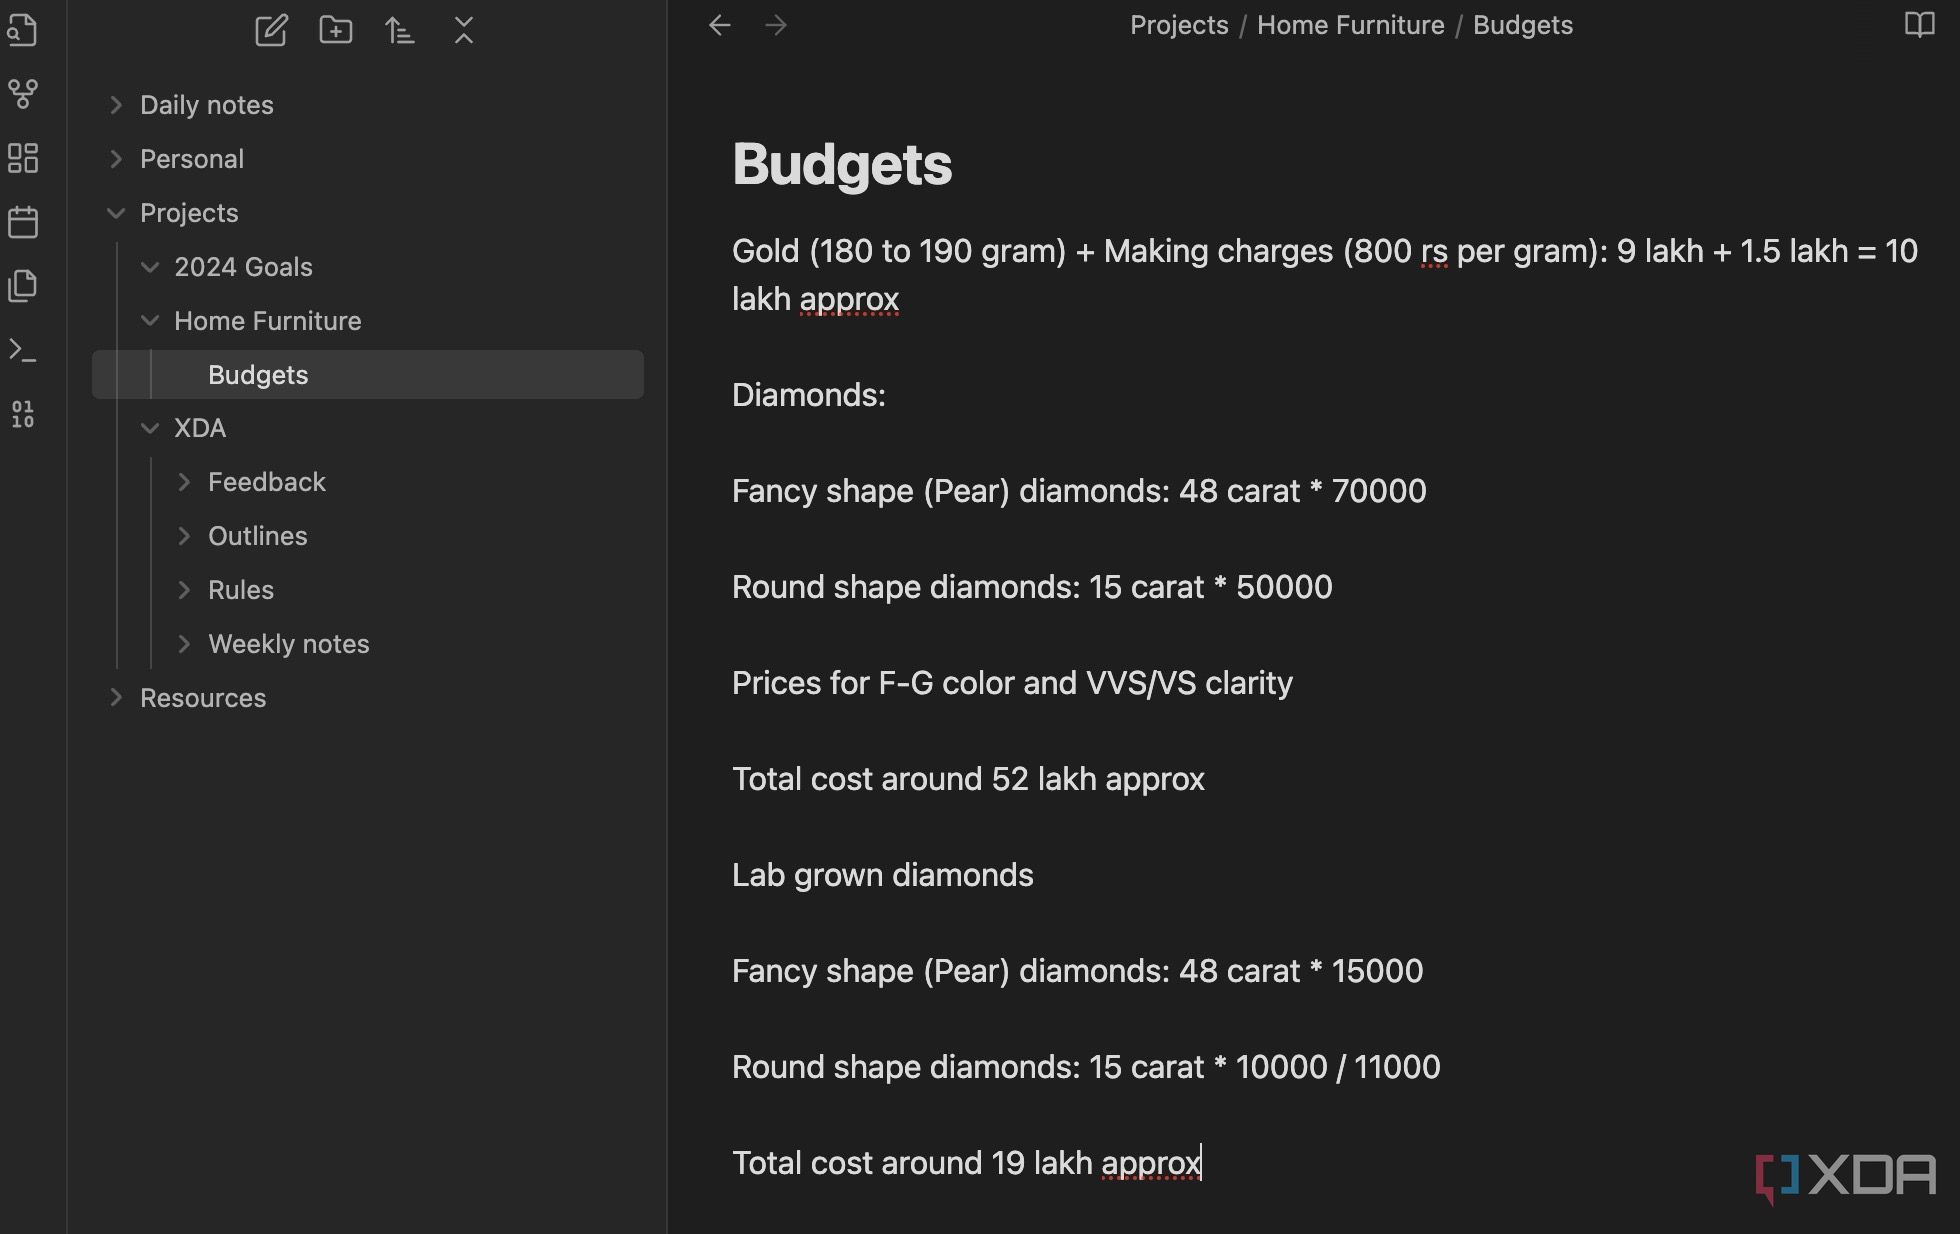Click the new folder/collection icon

[335, 28]
